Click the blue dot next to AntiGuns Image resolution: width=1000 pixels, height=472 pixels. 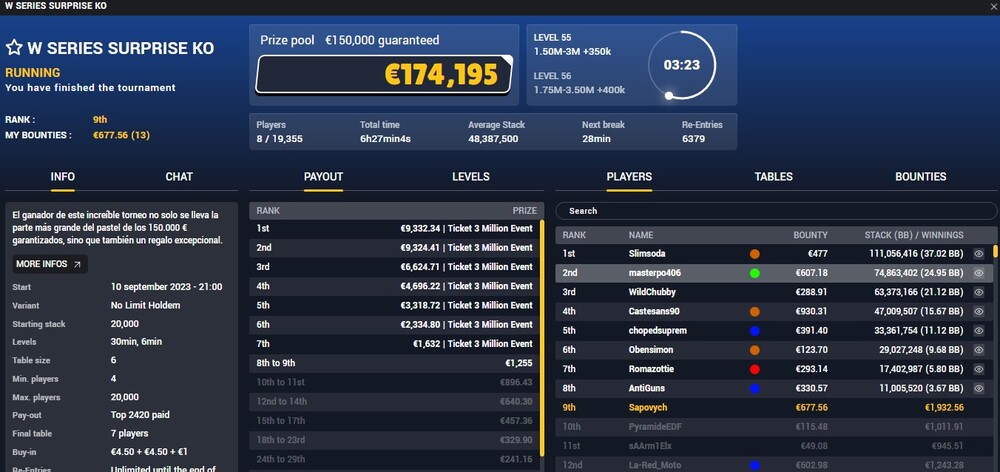(754, 388)
